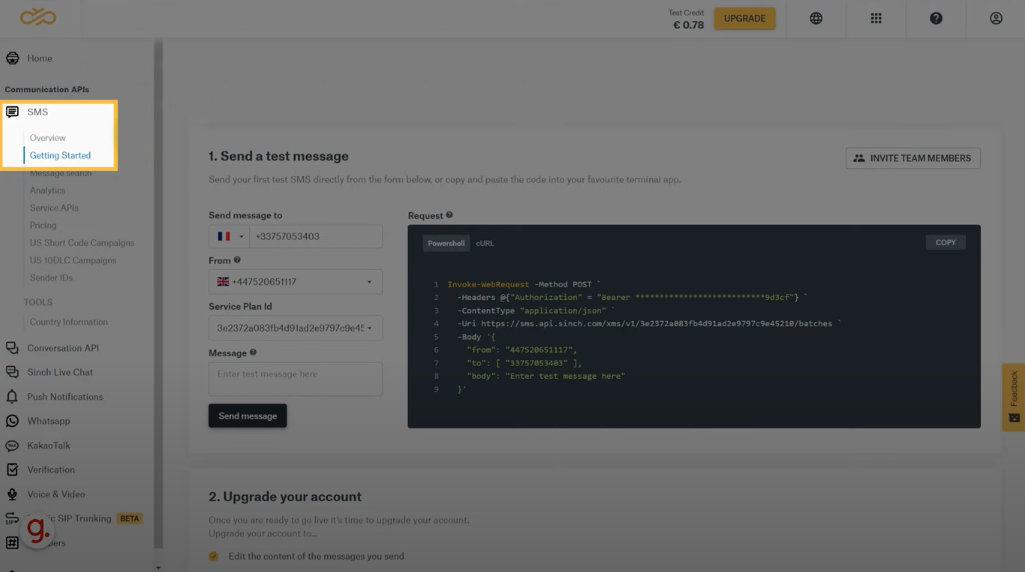Click the Push Notifications bell icon

[x=12, y=396]
